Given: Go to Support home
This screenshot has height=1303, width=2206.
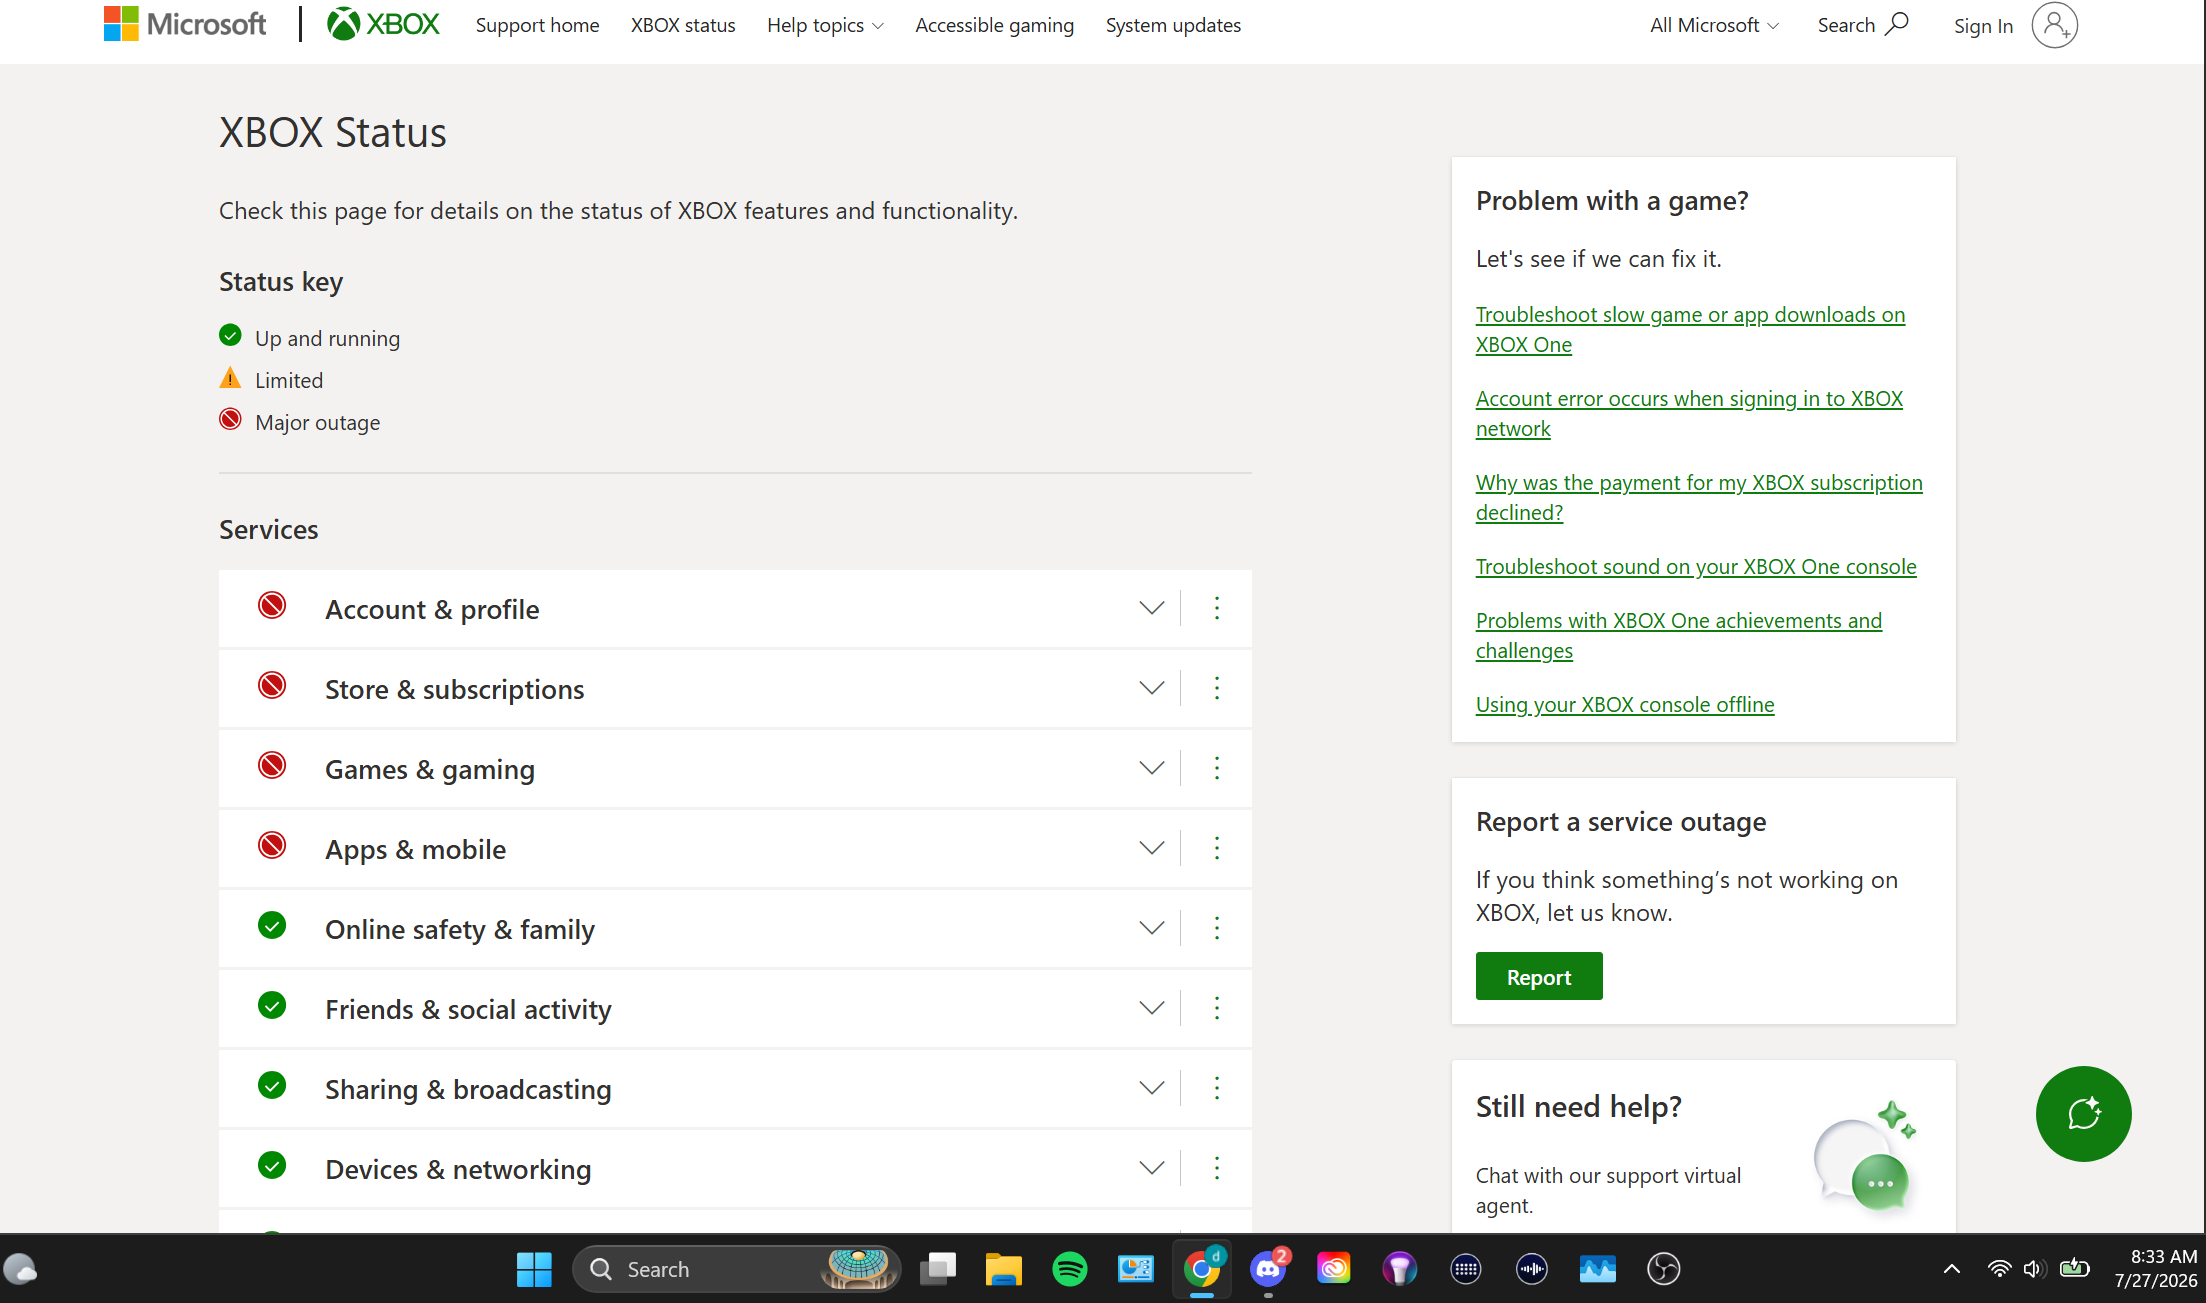Looking at the screenshot, I should pos(538,25).
